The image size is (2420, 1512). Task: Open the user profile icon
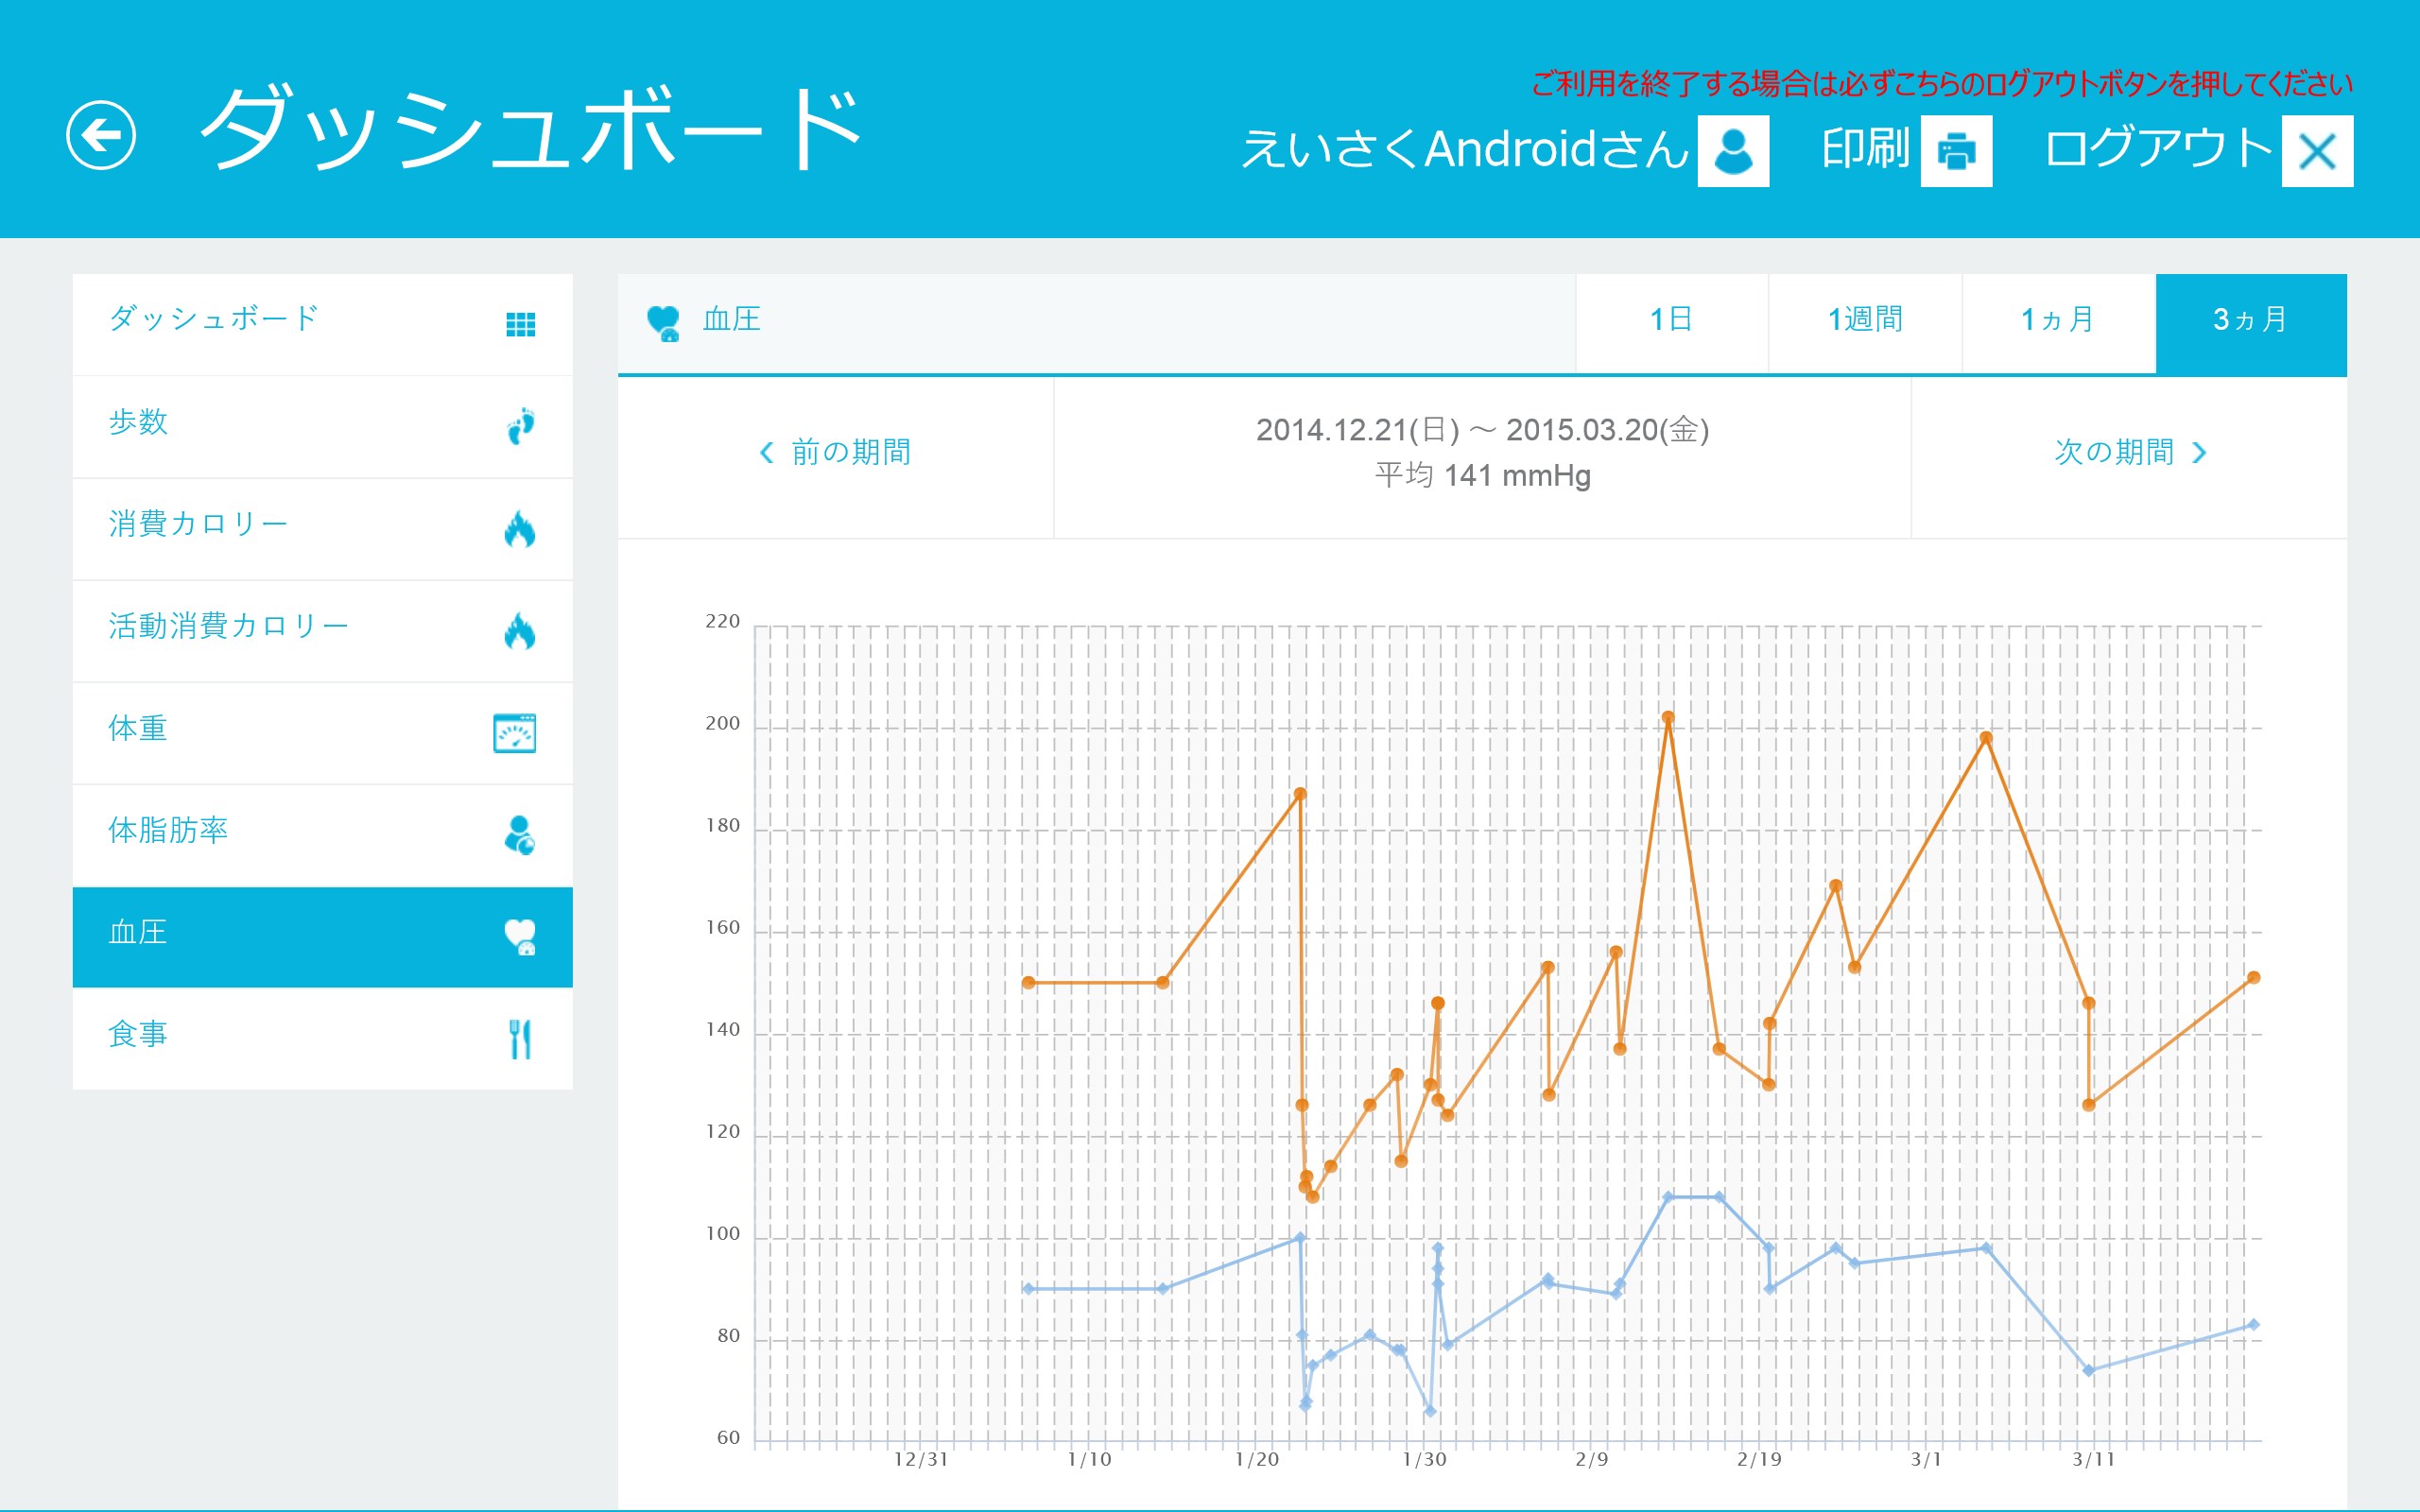(x=1733, y=151)
